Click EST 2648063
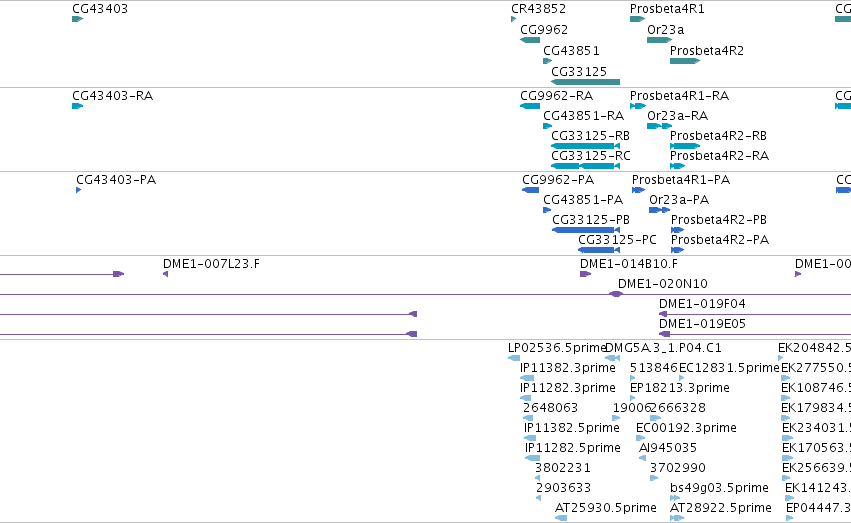 coord(550,409)
